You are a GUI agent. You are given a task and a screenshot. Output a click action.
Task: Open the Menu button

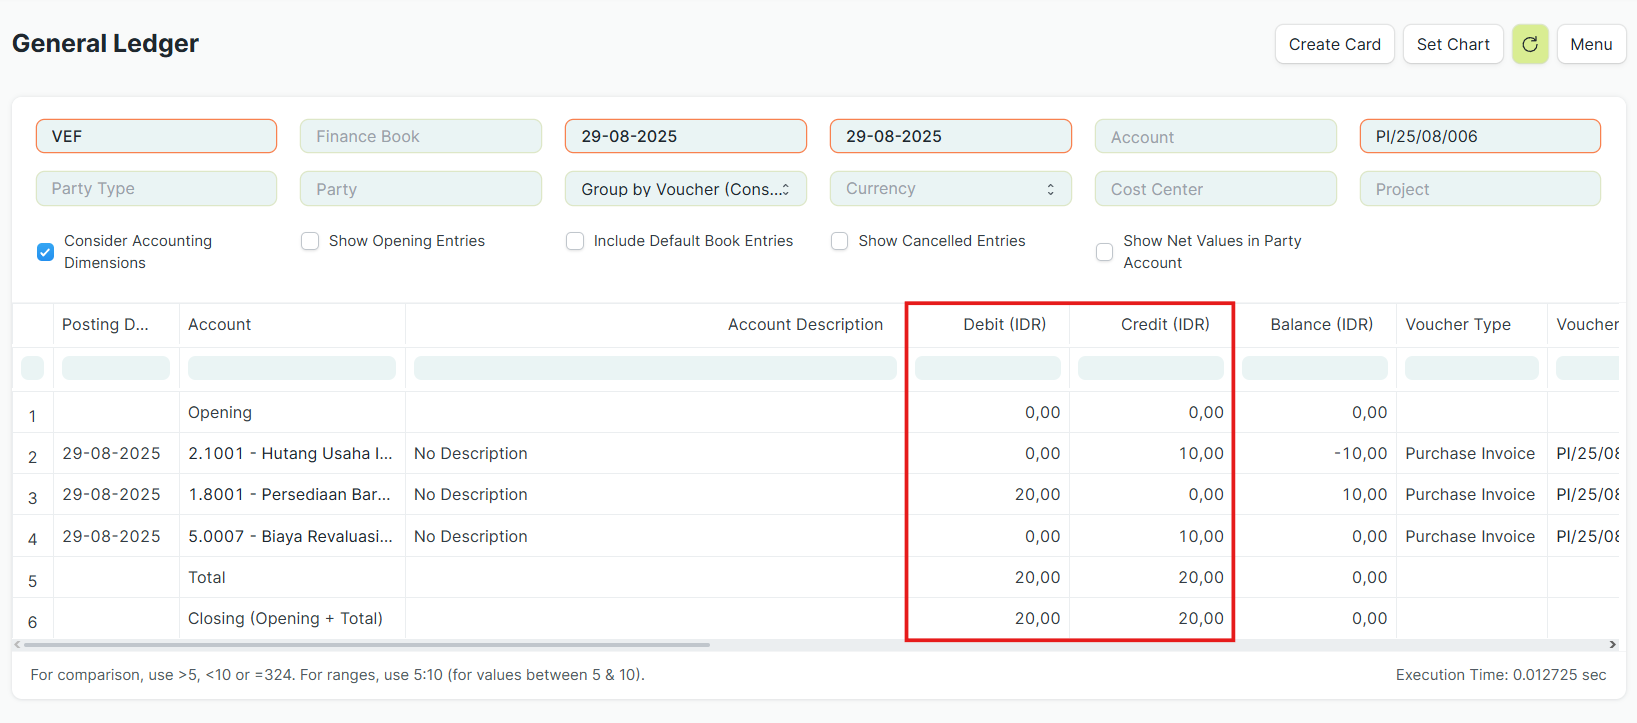click(x=1590, y=44)
